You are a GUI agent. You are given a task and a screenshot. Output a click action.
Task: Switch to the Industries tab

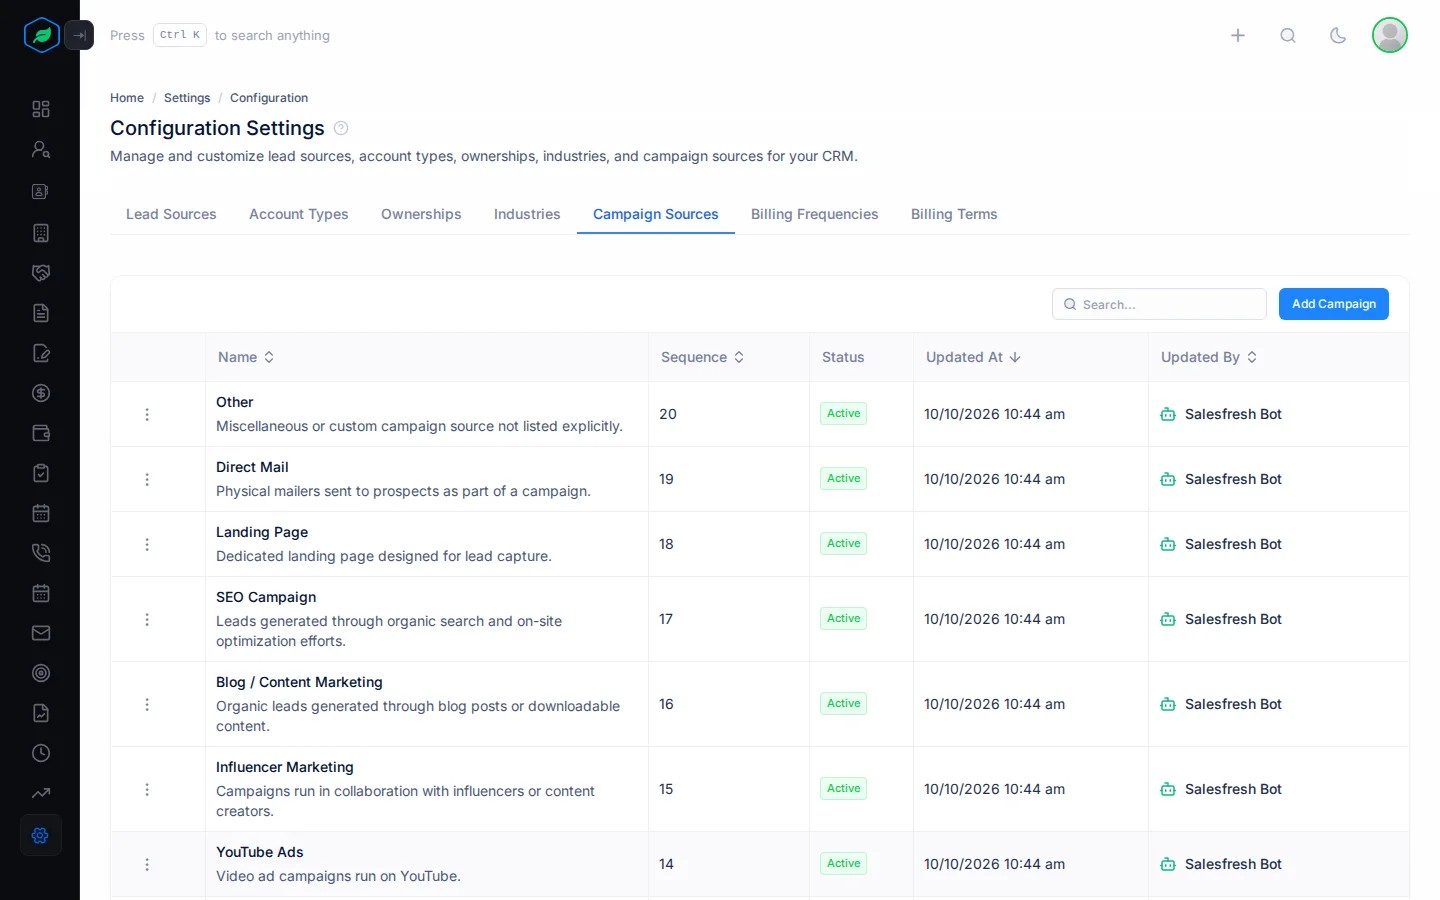[527, 214]
